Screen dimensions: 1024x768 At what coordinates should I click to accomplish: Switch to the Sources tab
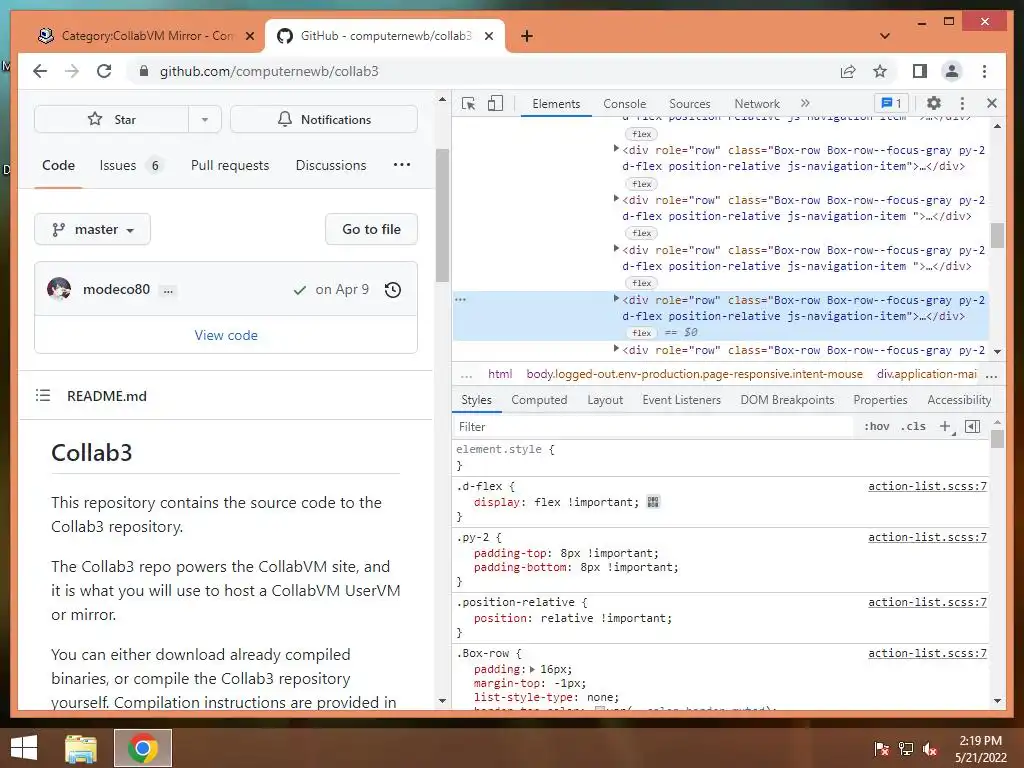pos(690,104)
